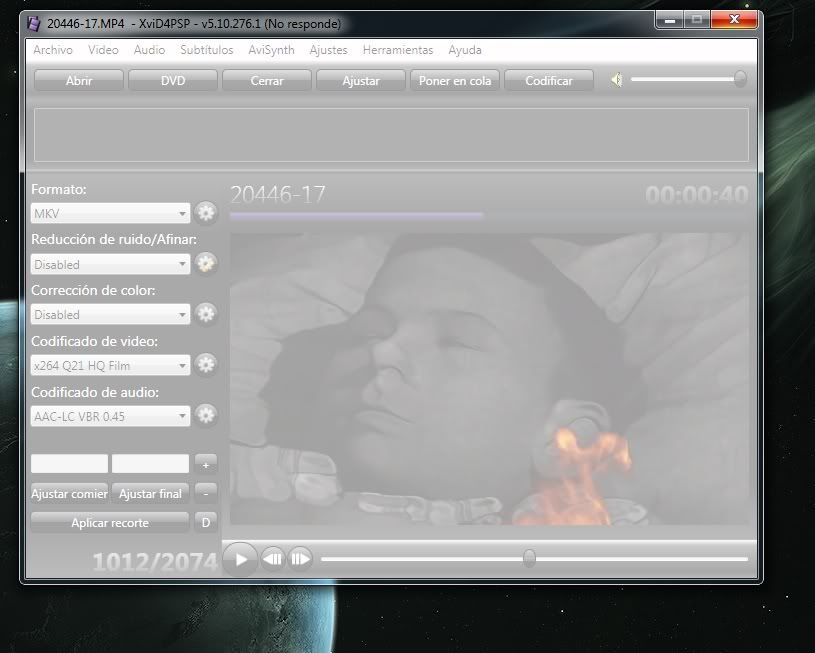Expand the Formato MKV dropdown
This screenshot has width=815, height=653.
click(x=182, y=214)
